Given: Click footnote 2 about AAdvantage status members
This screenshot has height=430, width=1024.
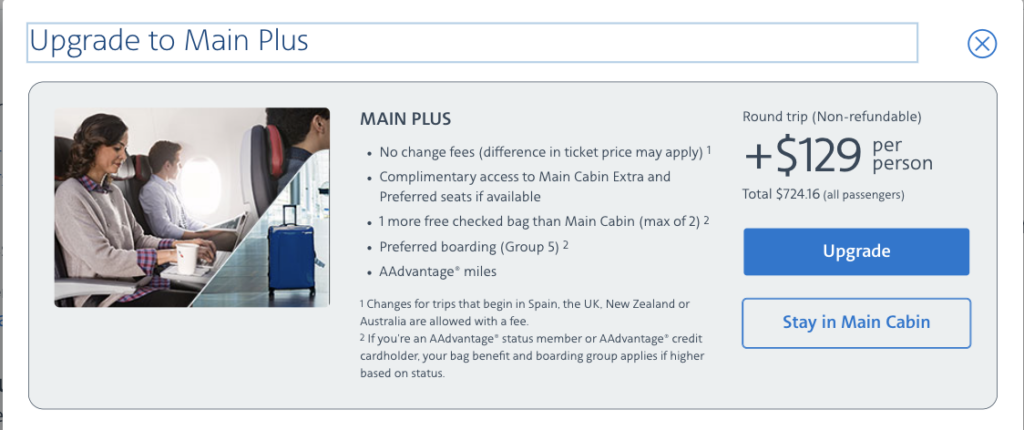Looking at the screenshot, I should click(532, 357).
